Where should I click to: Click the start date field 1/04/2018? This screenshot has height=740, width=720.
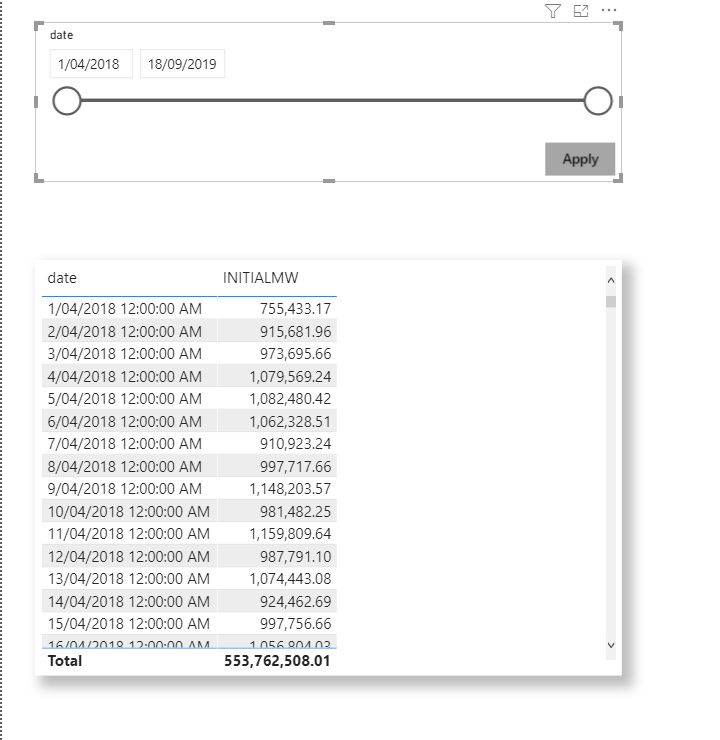pos(89,64)
